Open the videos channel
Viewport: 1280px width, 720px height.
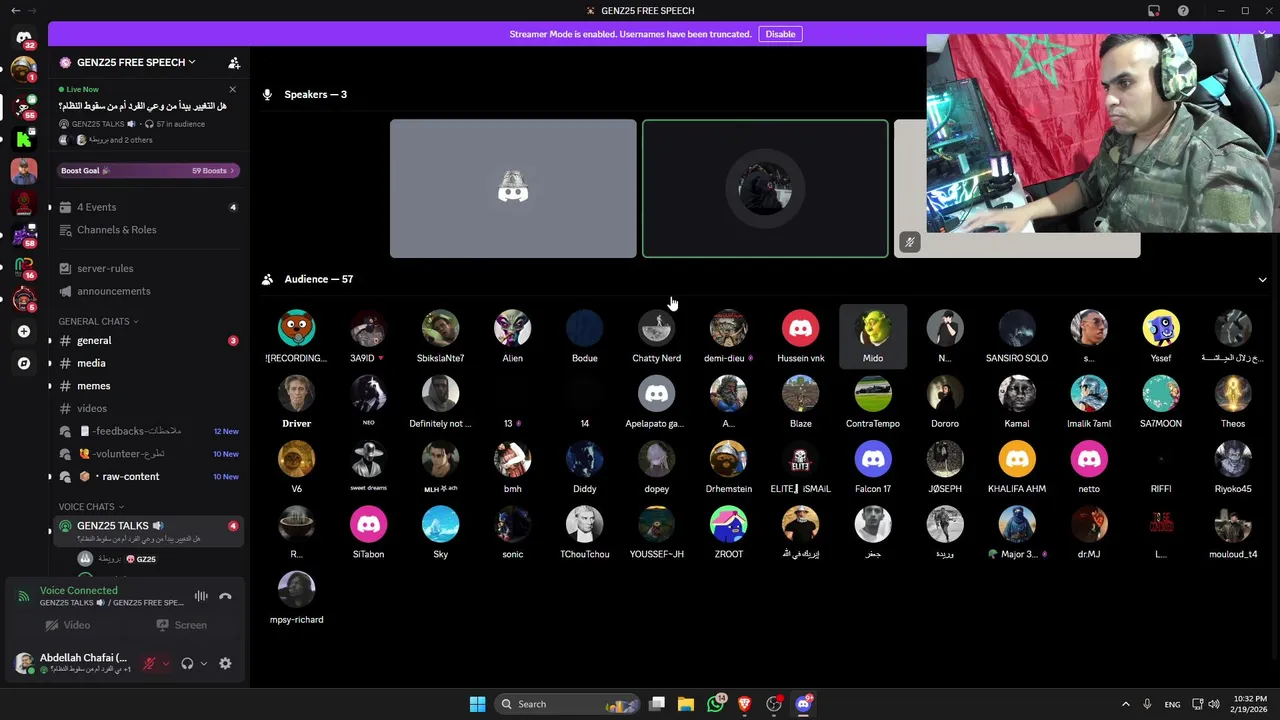pos(148,408)
